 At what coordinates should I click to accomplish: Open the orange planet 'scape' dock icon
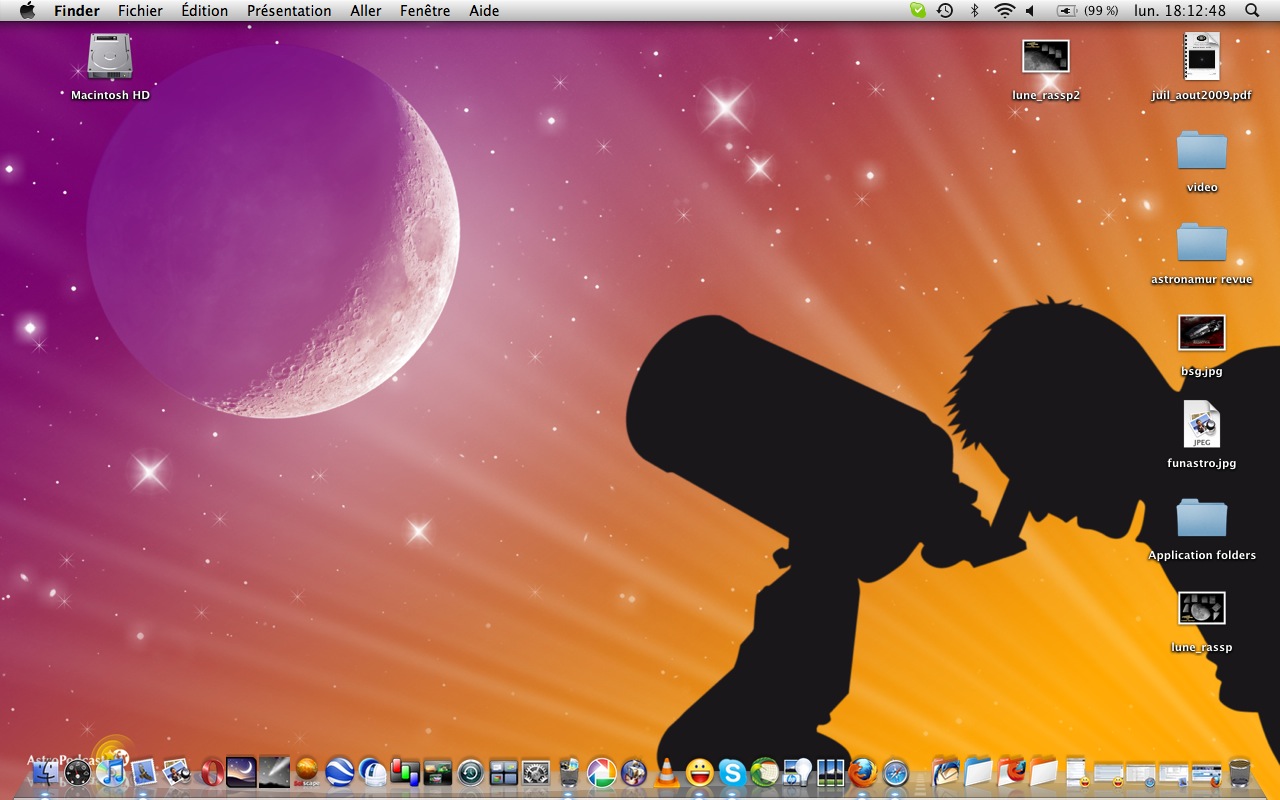click(307, 772)
